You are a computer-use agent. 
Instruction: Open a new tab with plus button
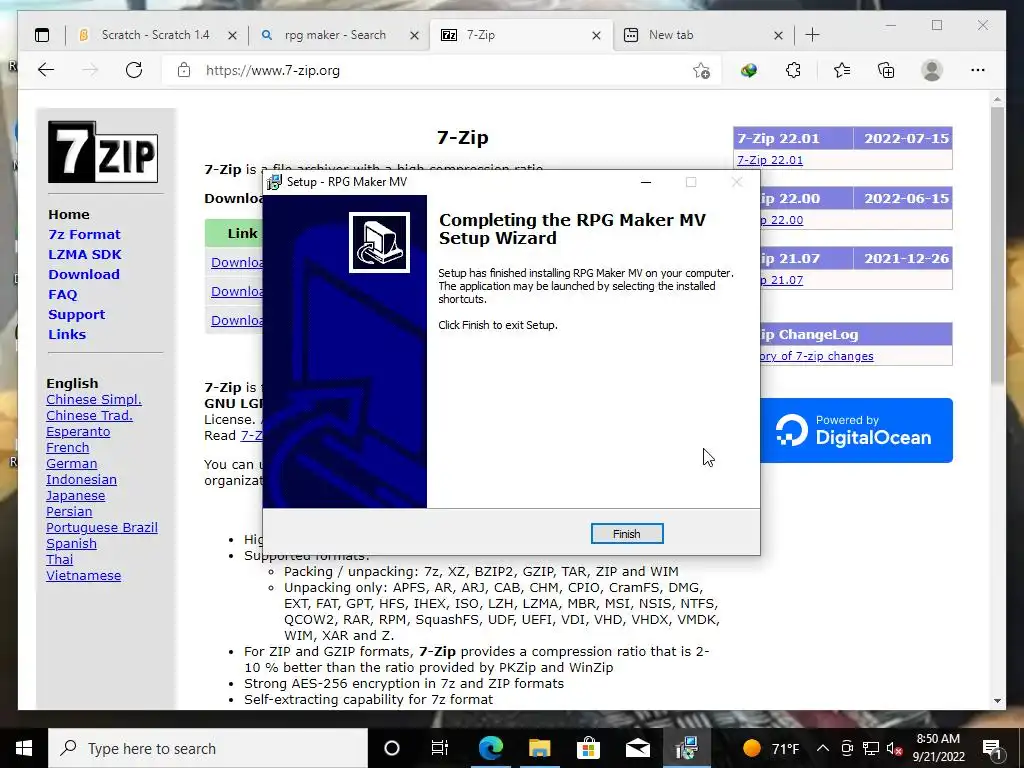pos(812,35)
